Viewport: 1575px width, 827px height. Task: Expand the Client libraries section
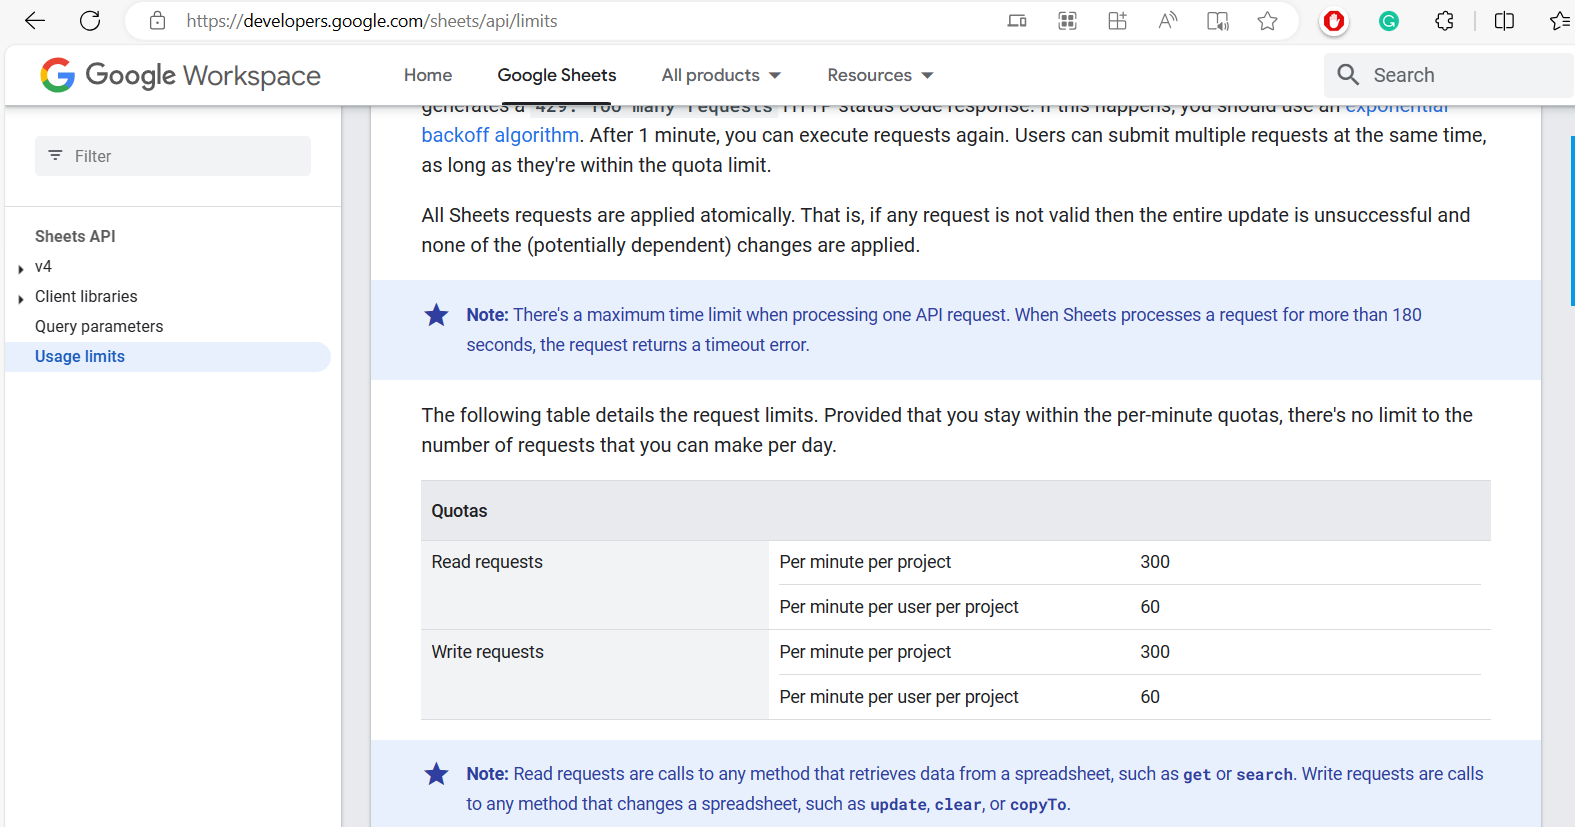(x=21, y=298)
